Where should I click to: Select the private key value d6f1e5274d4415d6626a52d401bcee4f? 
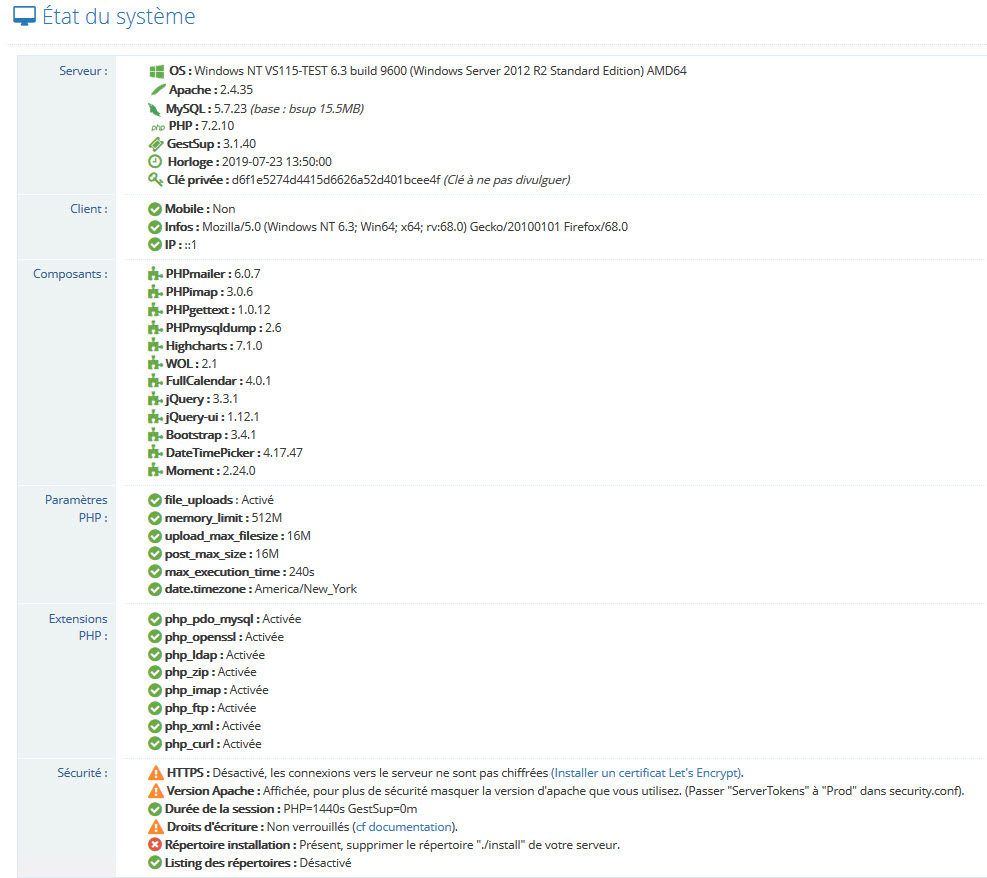(x=336, y=180)
